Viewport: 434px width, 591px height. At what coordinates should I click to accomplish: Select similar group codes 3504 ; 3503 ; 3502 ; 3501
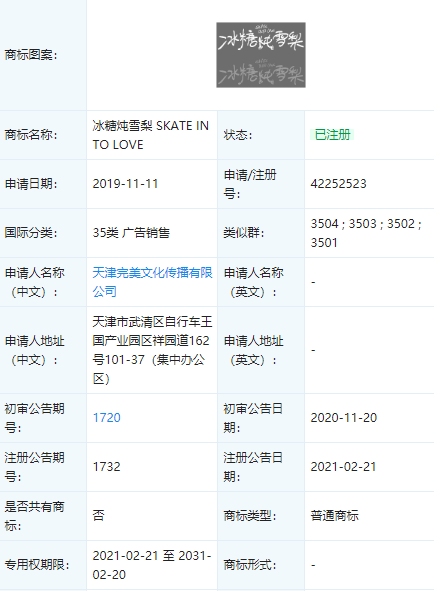(x=366, y=233)
